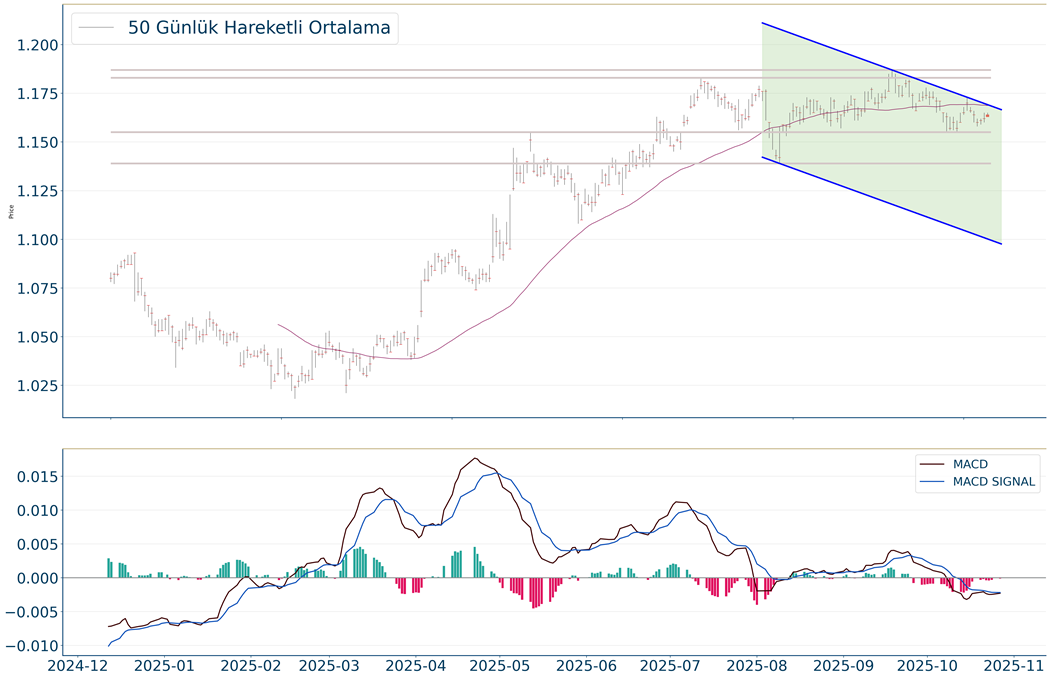Select the 2024-12 date on the x-axis
Screen dimensions: 1050x678
tap(81, 665)
